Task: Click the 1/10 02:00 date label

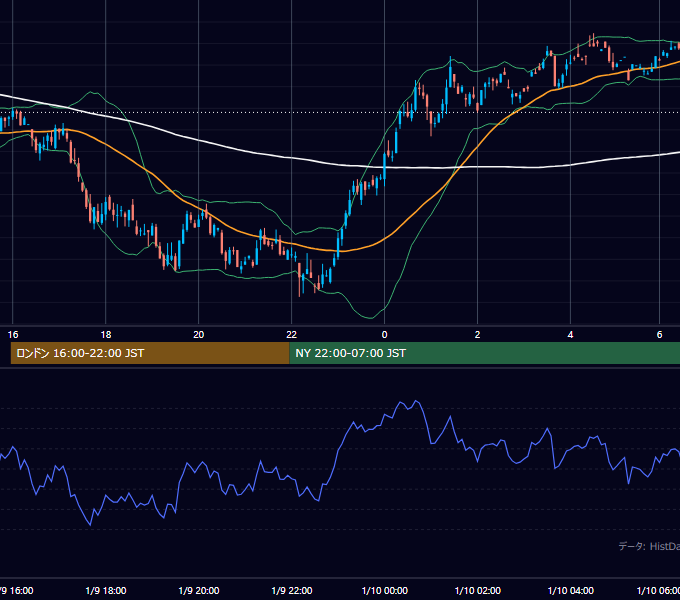Action: pos(477,590)
